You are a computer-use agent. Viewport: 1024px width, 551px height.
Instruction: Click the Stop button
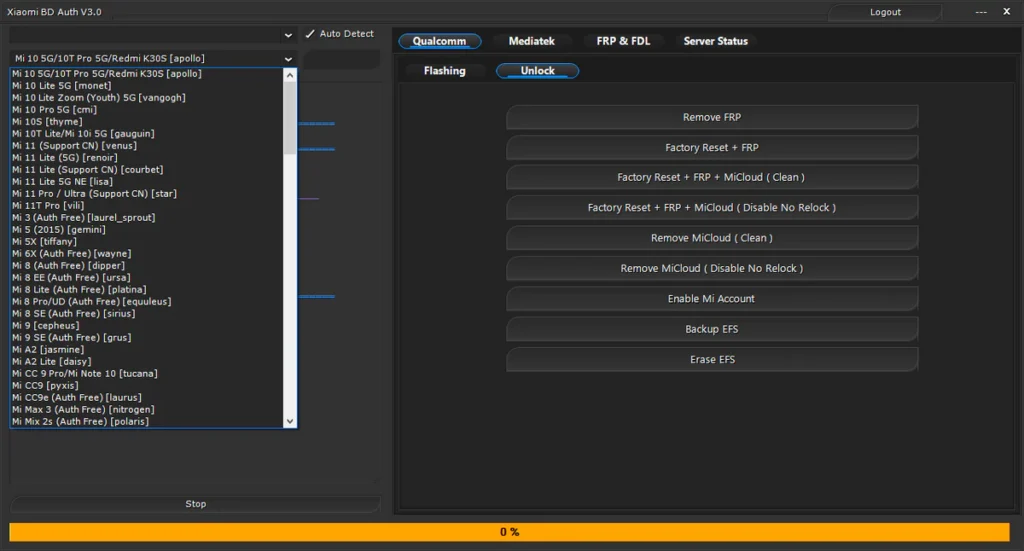point(195,504)
